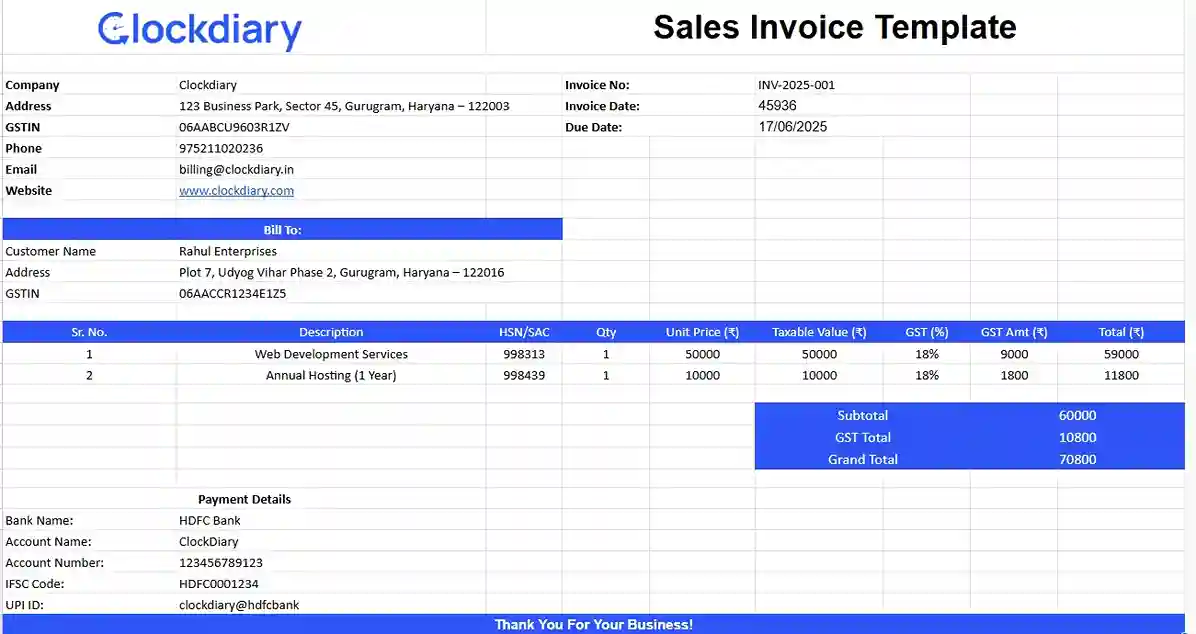Click the Total (₹) column header
This screenshot has height=634, width=1196.
coord(1121,332)
